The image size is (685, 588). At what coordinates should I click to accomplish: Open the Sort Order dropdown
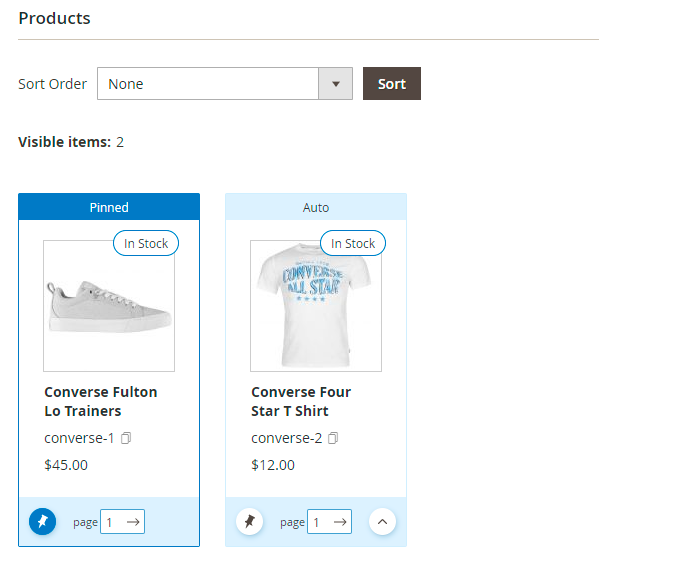tap(208, 84)
